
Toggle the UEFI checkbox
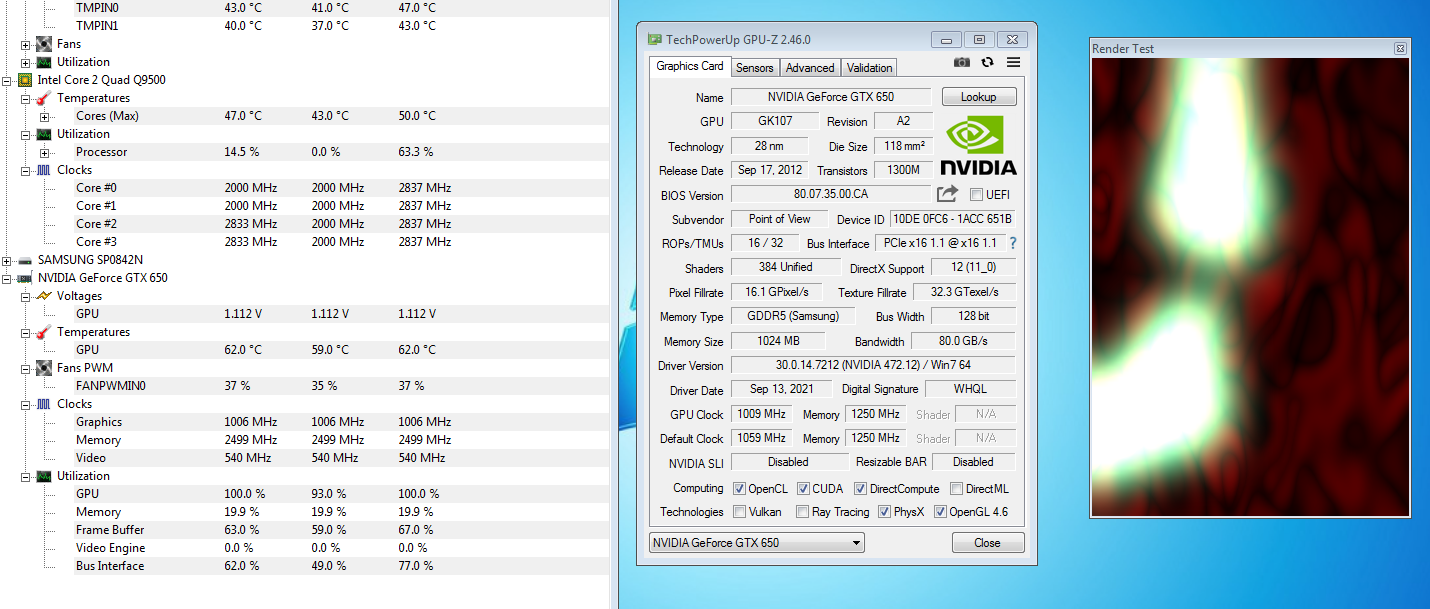pyautogui.click(x=976, y=195)
